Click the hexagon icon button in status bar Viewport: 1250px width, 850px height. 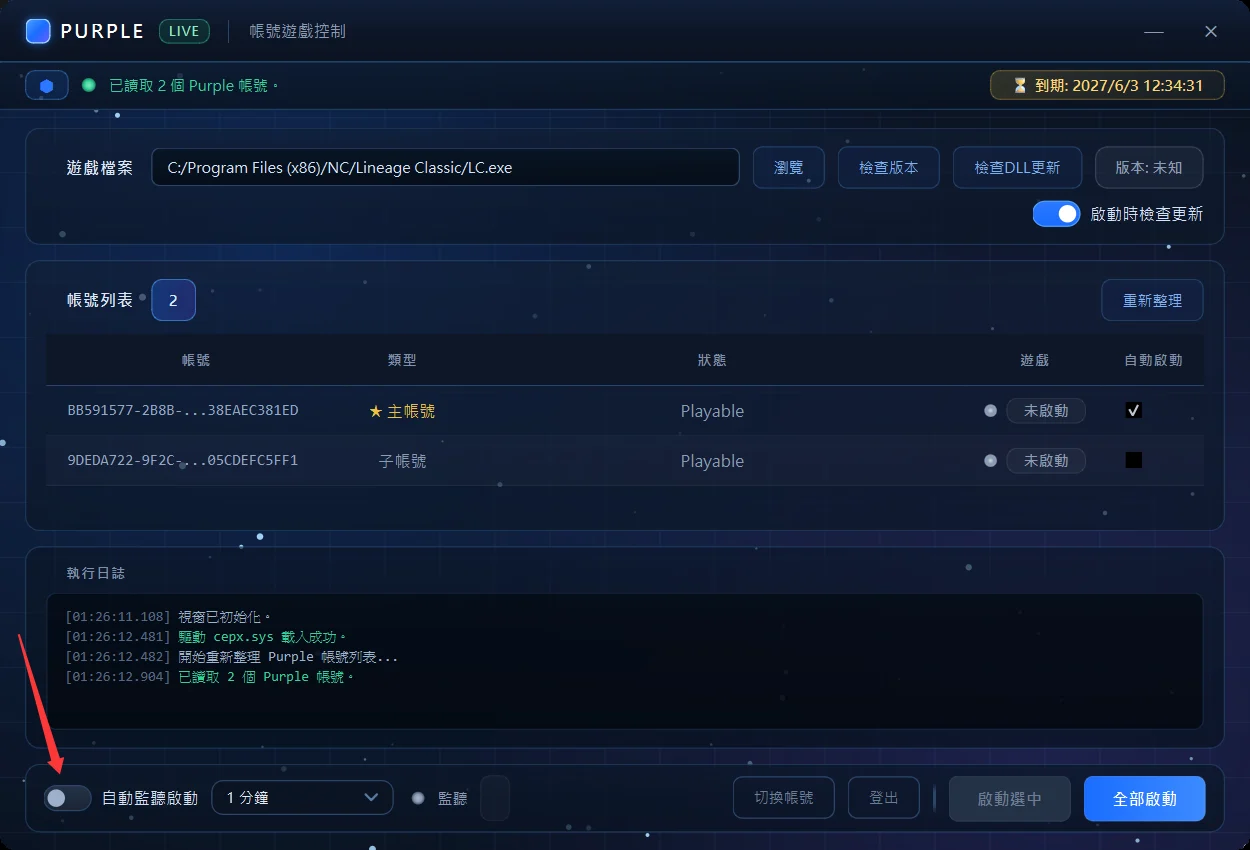pyautogui.click(x=46, y=86)
